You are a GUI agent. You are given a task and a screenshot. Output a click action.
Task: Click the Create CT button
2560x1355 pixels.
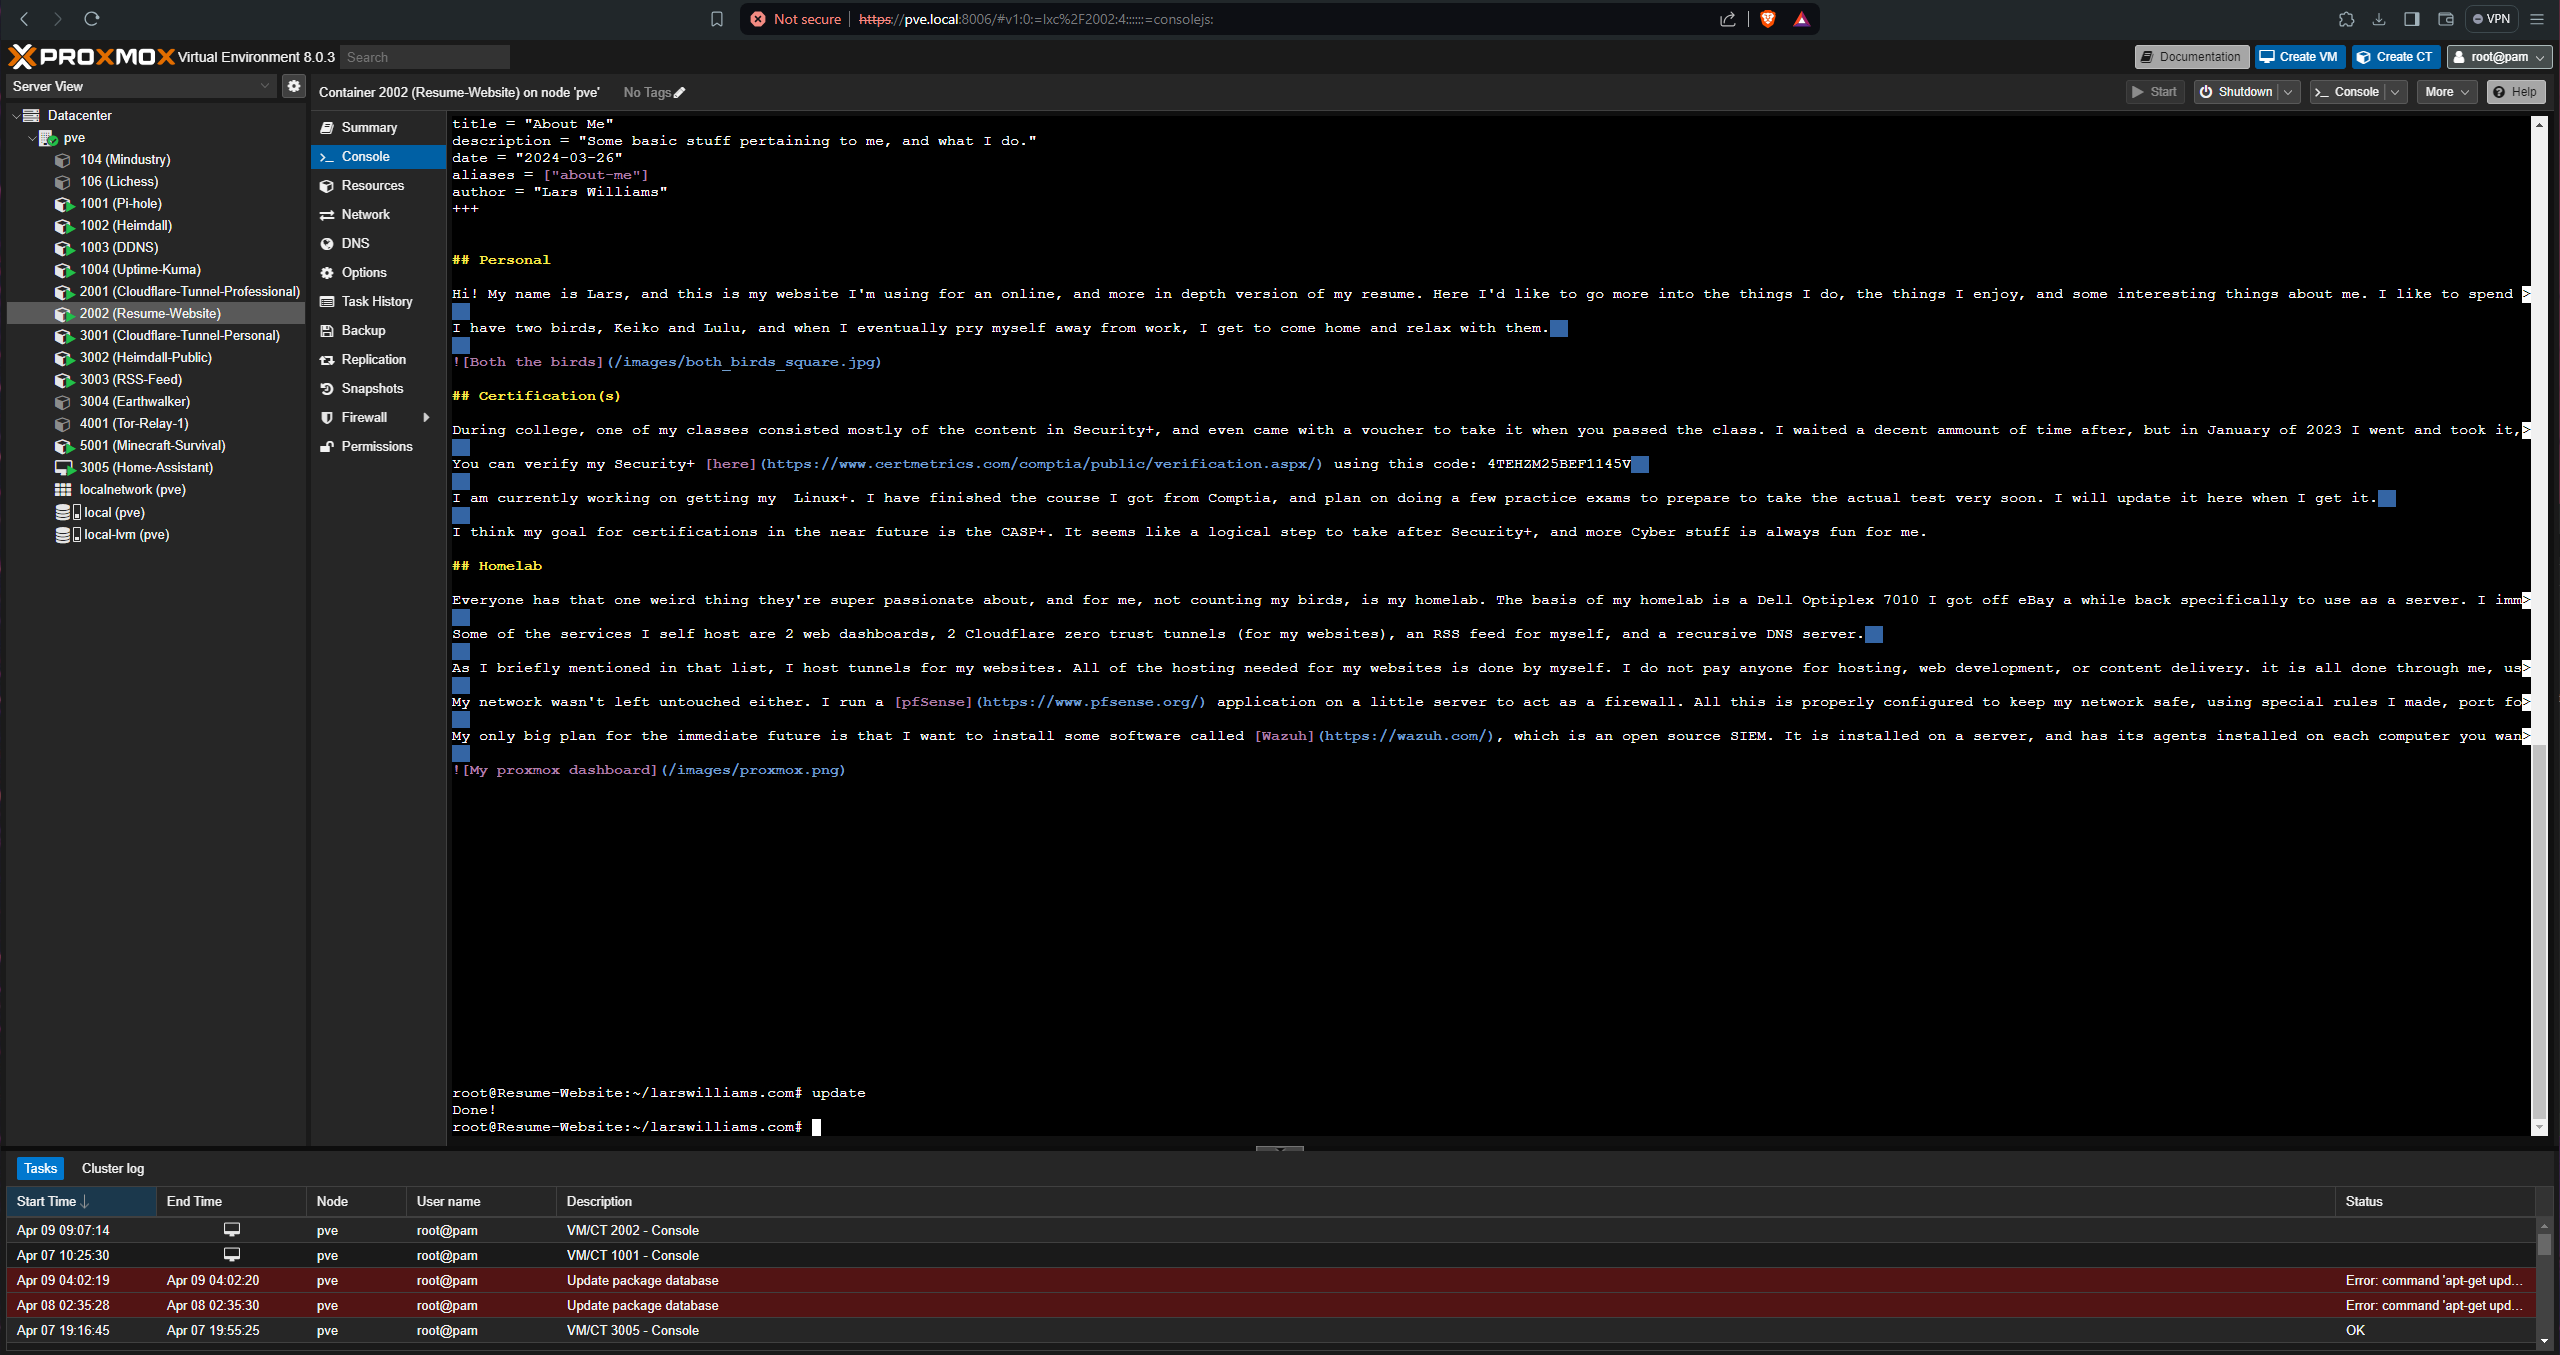[x=2396, y=57]
